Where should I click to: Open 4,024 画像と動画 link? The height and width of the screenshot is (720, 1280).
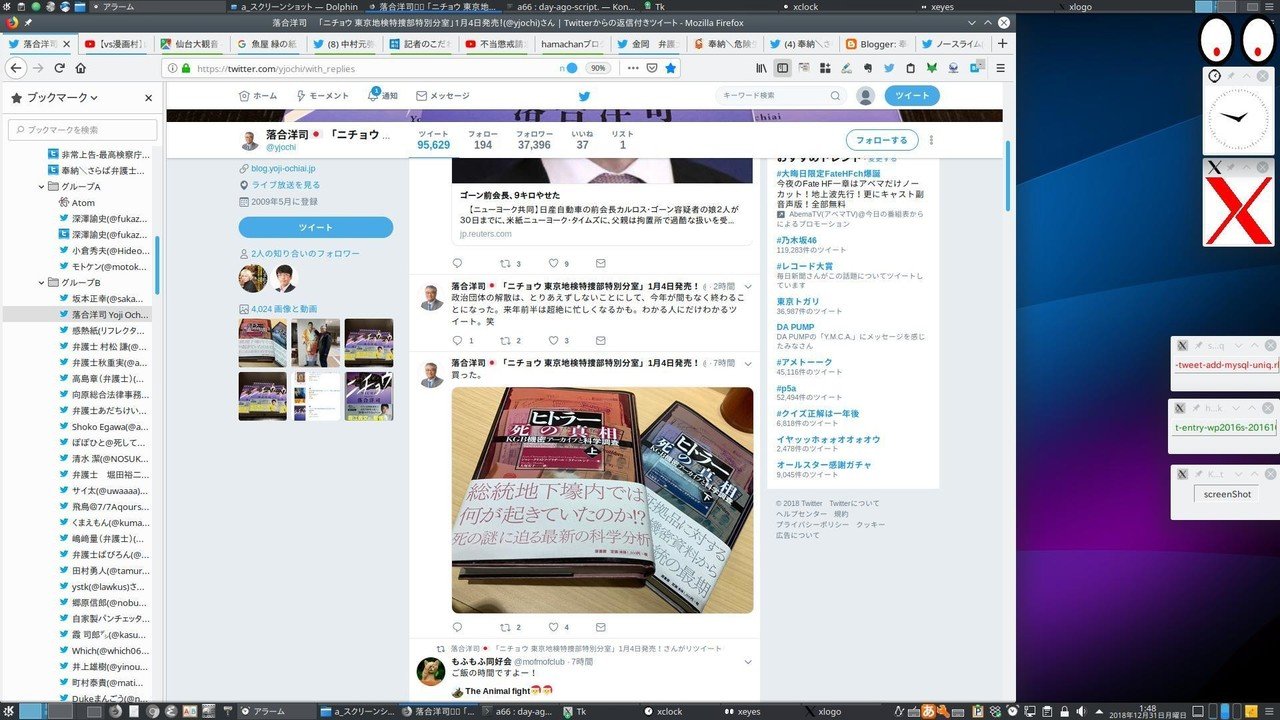pyautogui.click(x=284, y=309)
